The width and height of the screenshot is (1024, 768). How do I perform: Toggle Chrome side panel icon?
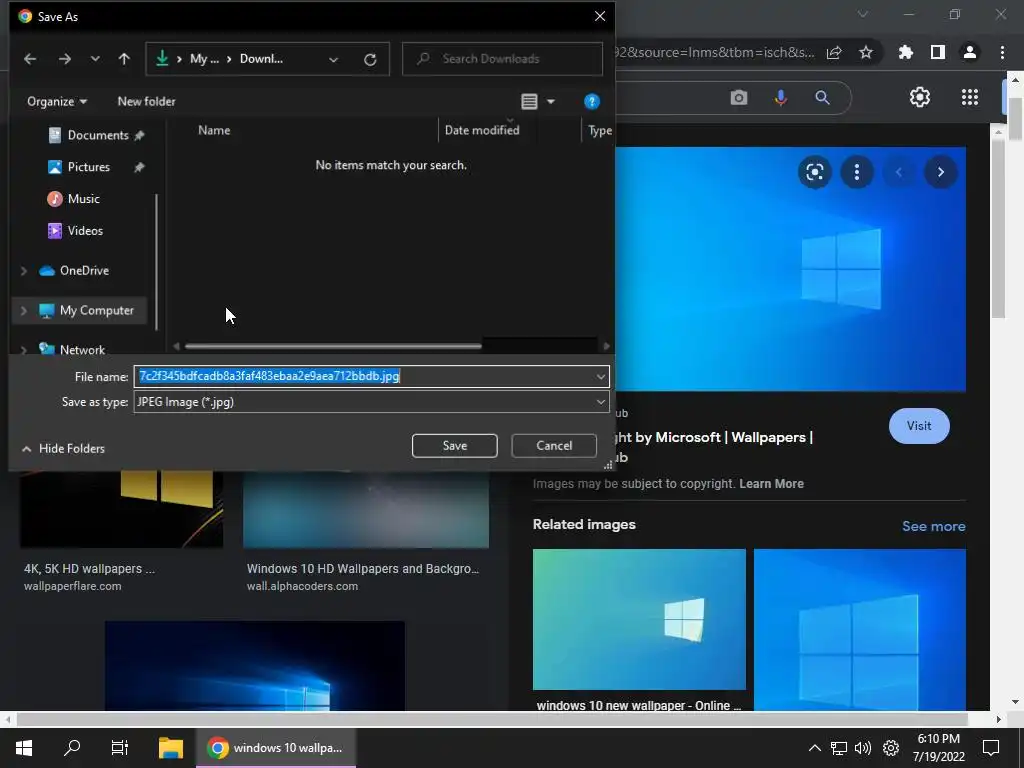point(938,52)
